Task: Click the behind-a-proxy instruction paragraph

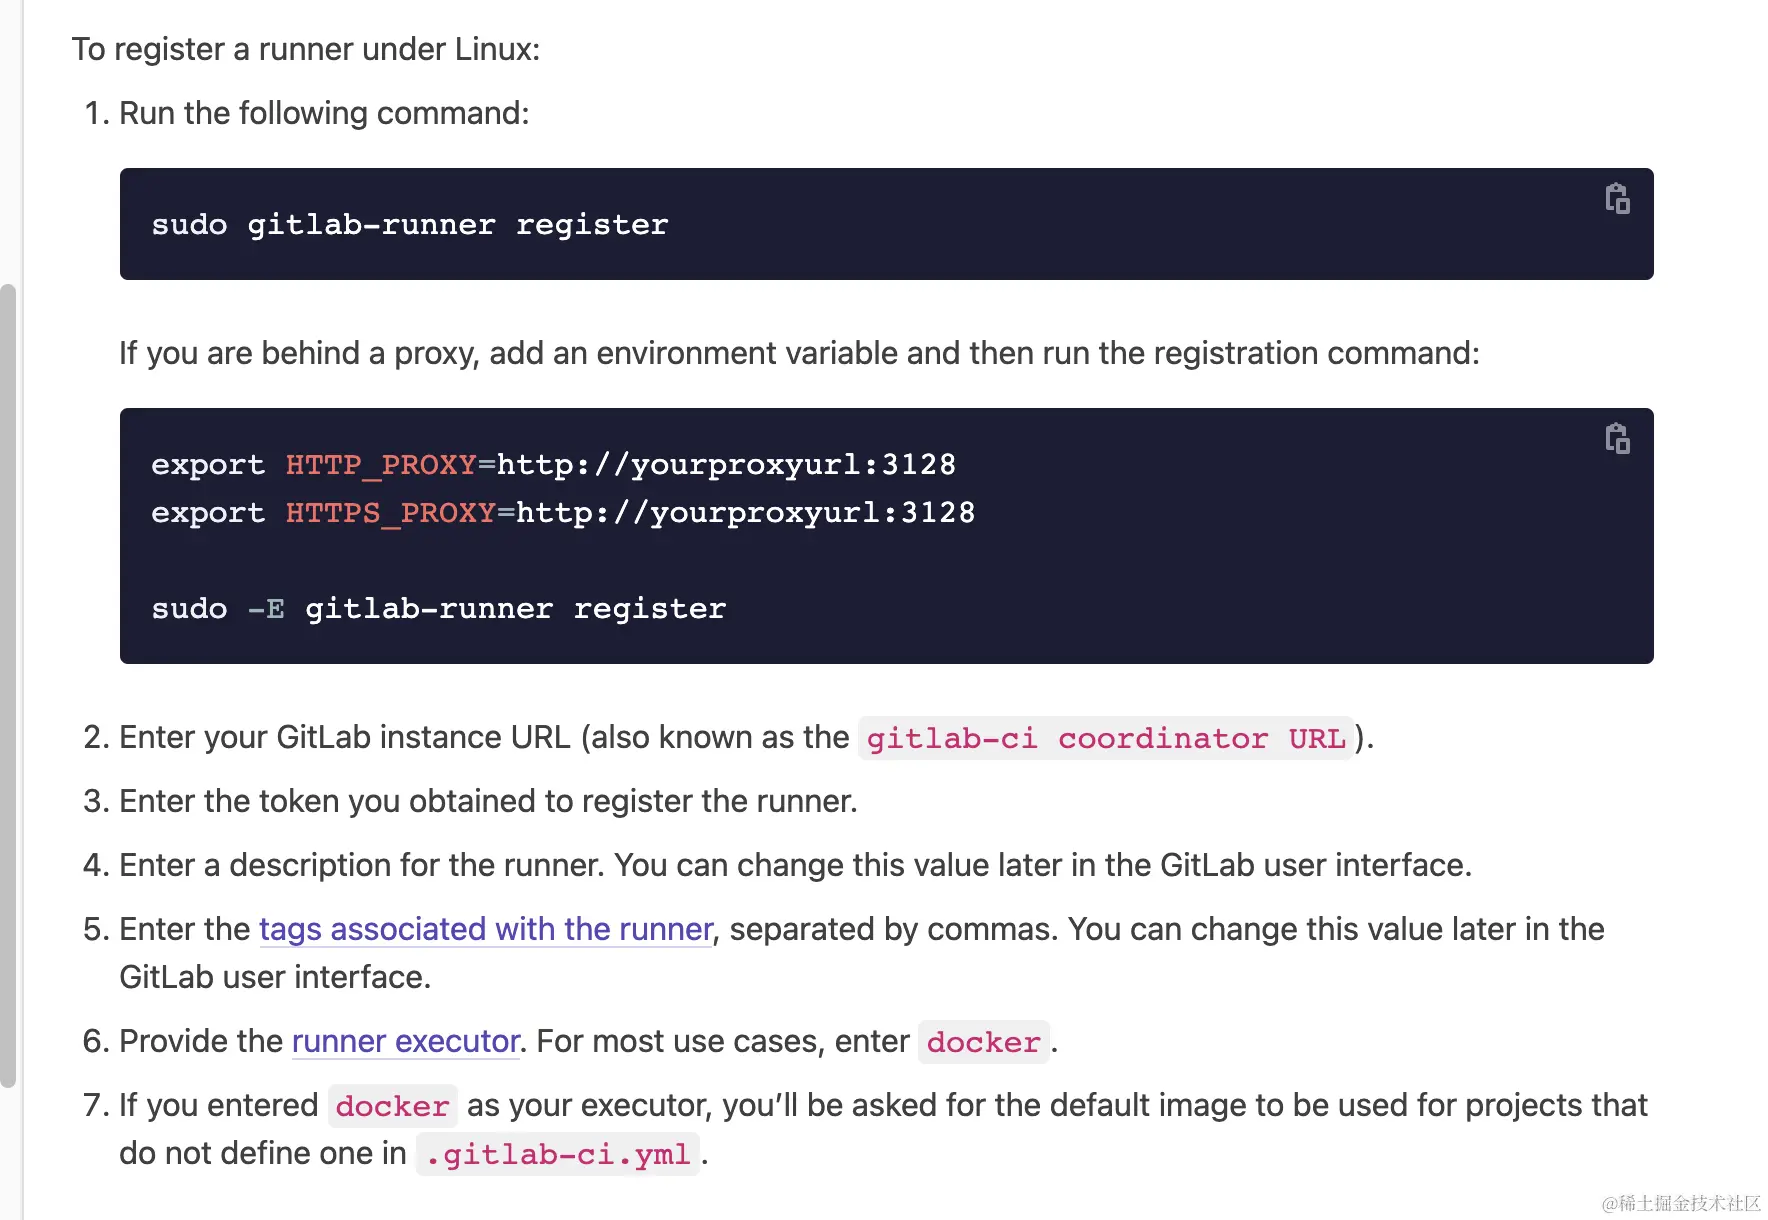Action: point(799,353)
